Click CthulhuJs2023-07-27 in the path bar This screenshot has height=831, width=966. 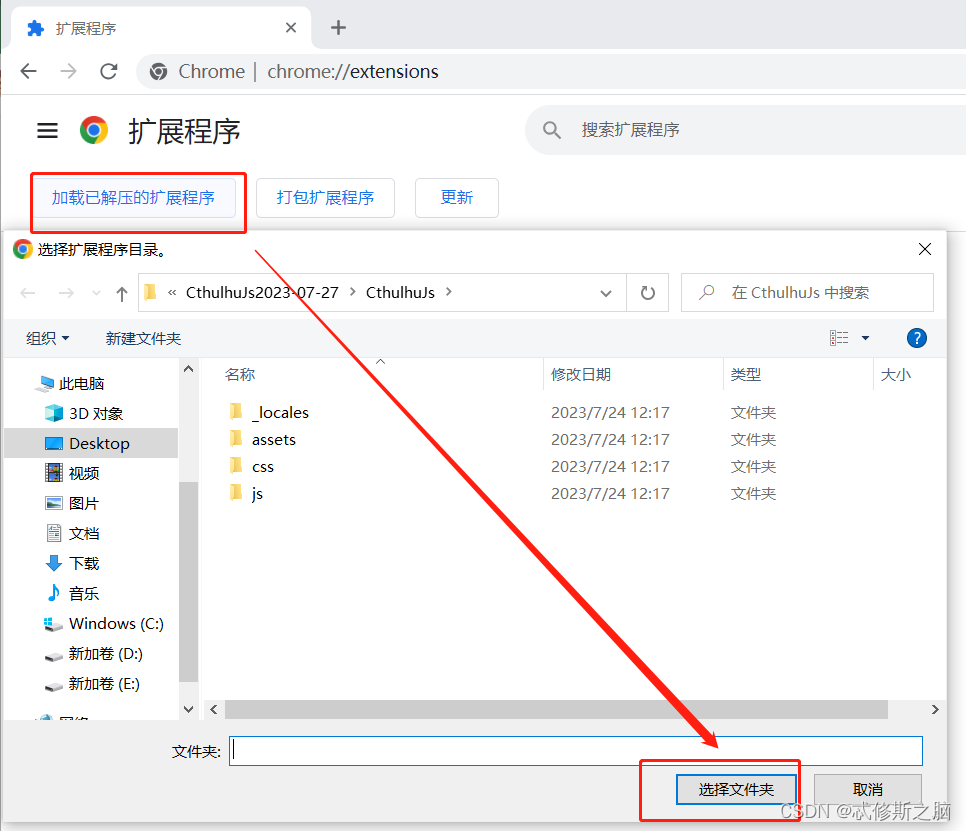pos(262,293)
